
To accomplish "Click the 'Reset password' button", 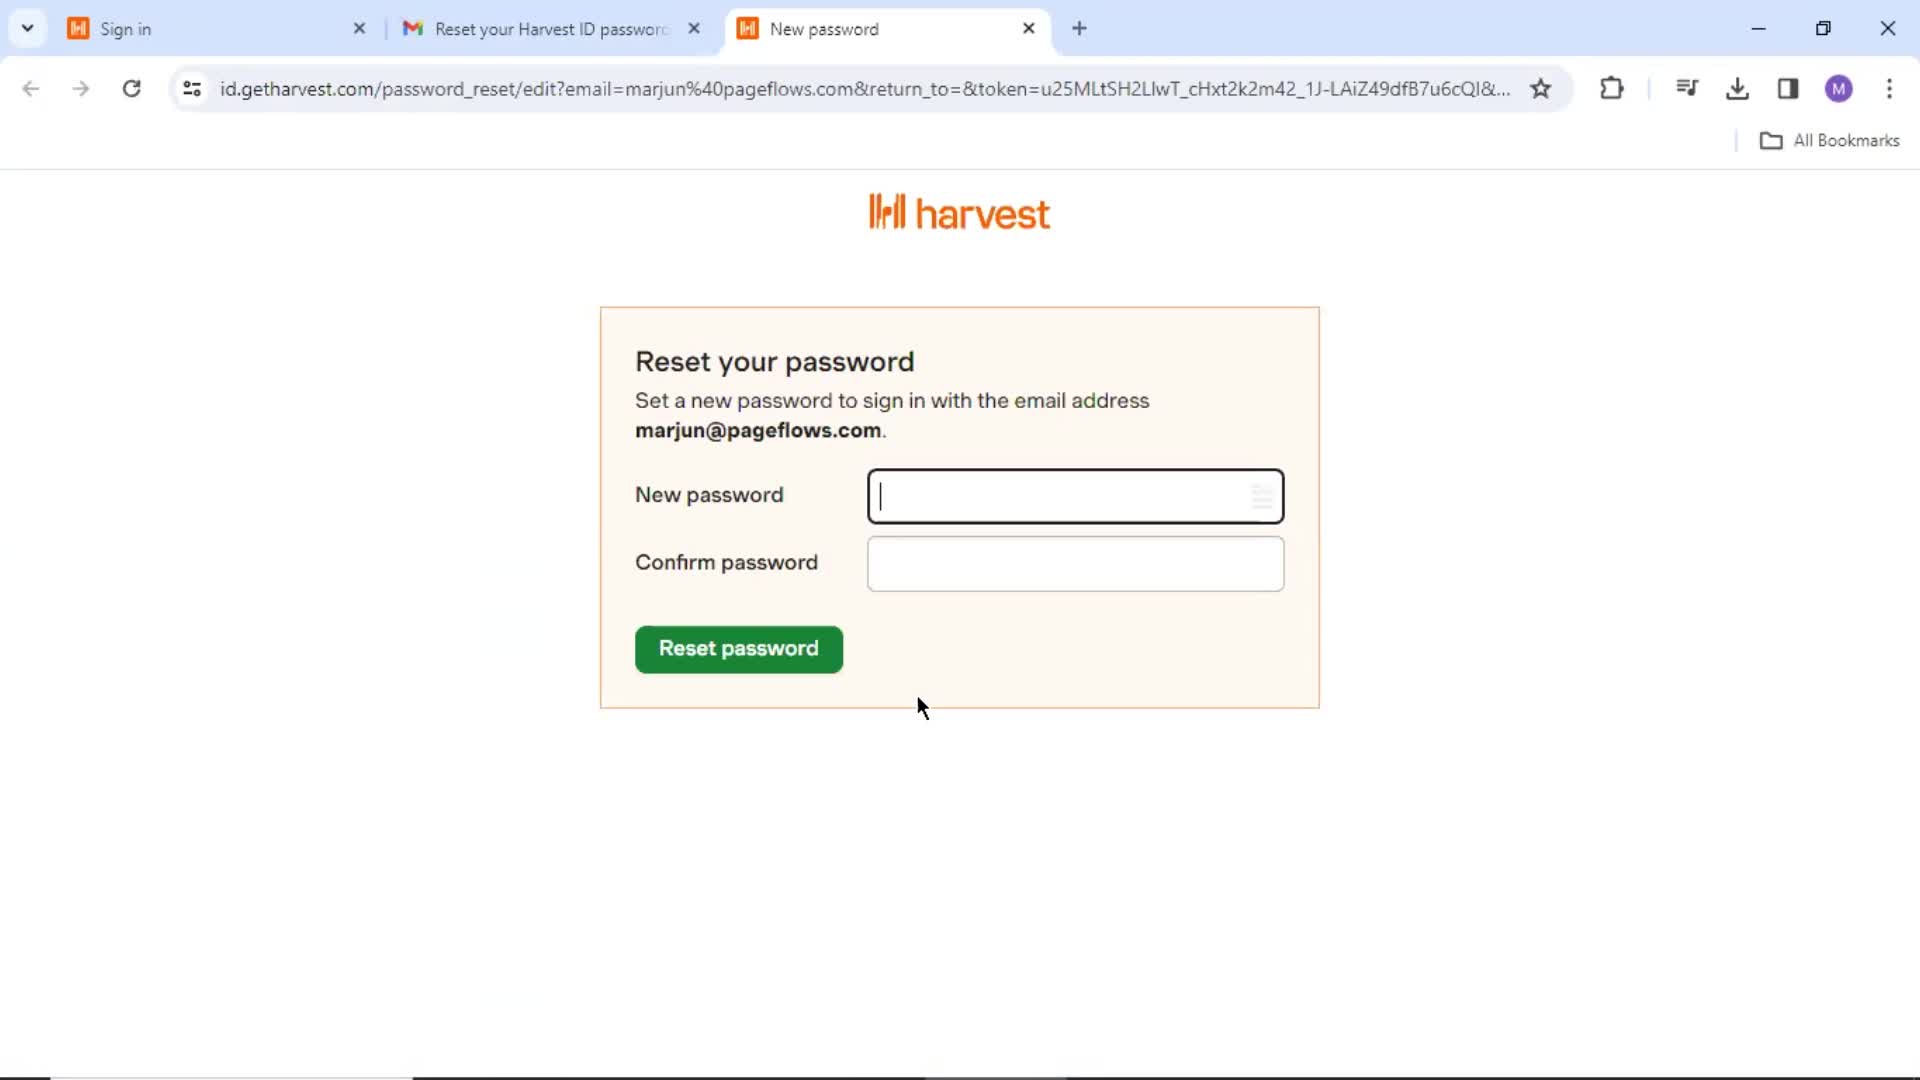I will (x=740, y=647).
